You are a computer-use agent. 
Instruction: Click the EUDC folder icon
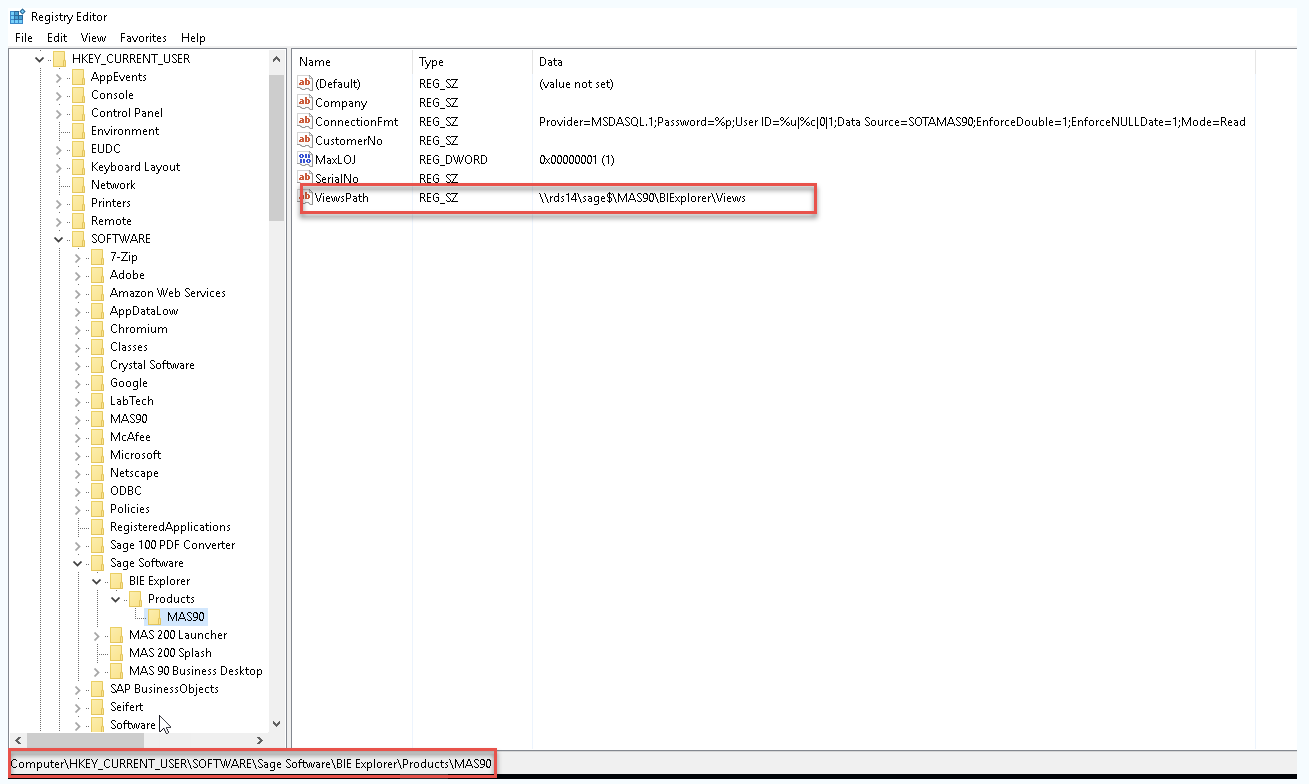(78, 149)
